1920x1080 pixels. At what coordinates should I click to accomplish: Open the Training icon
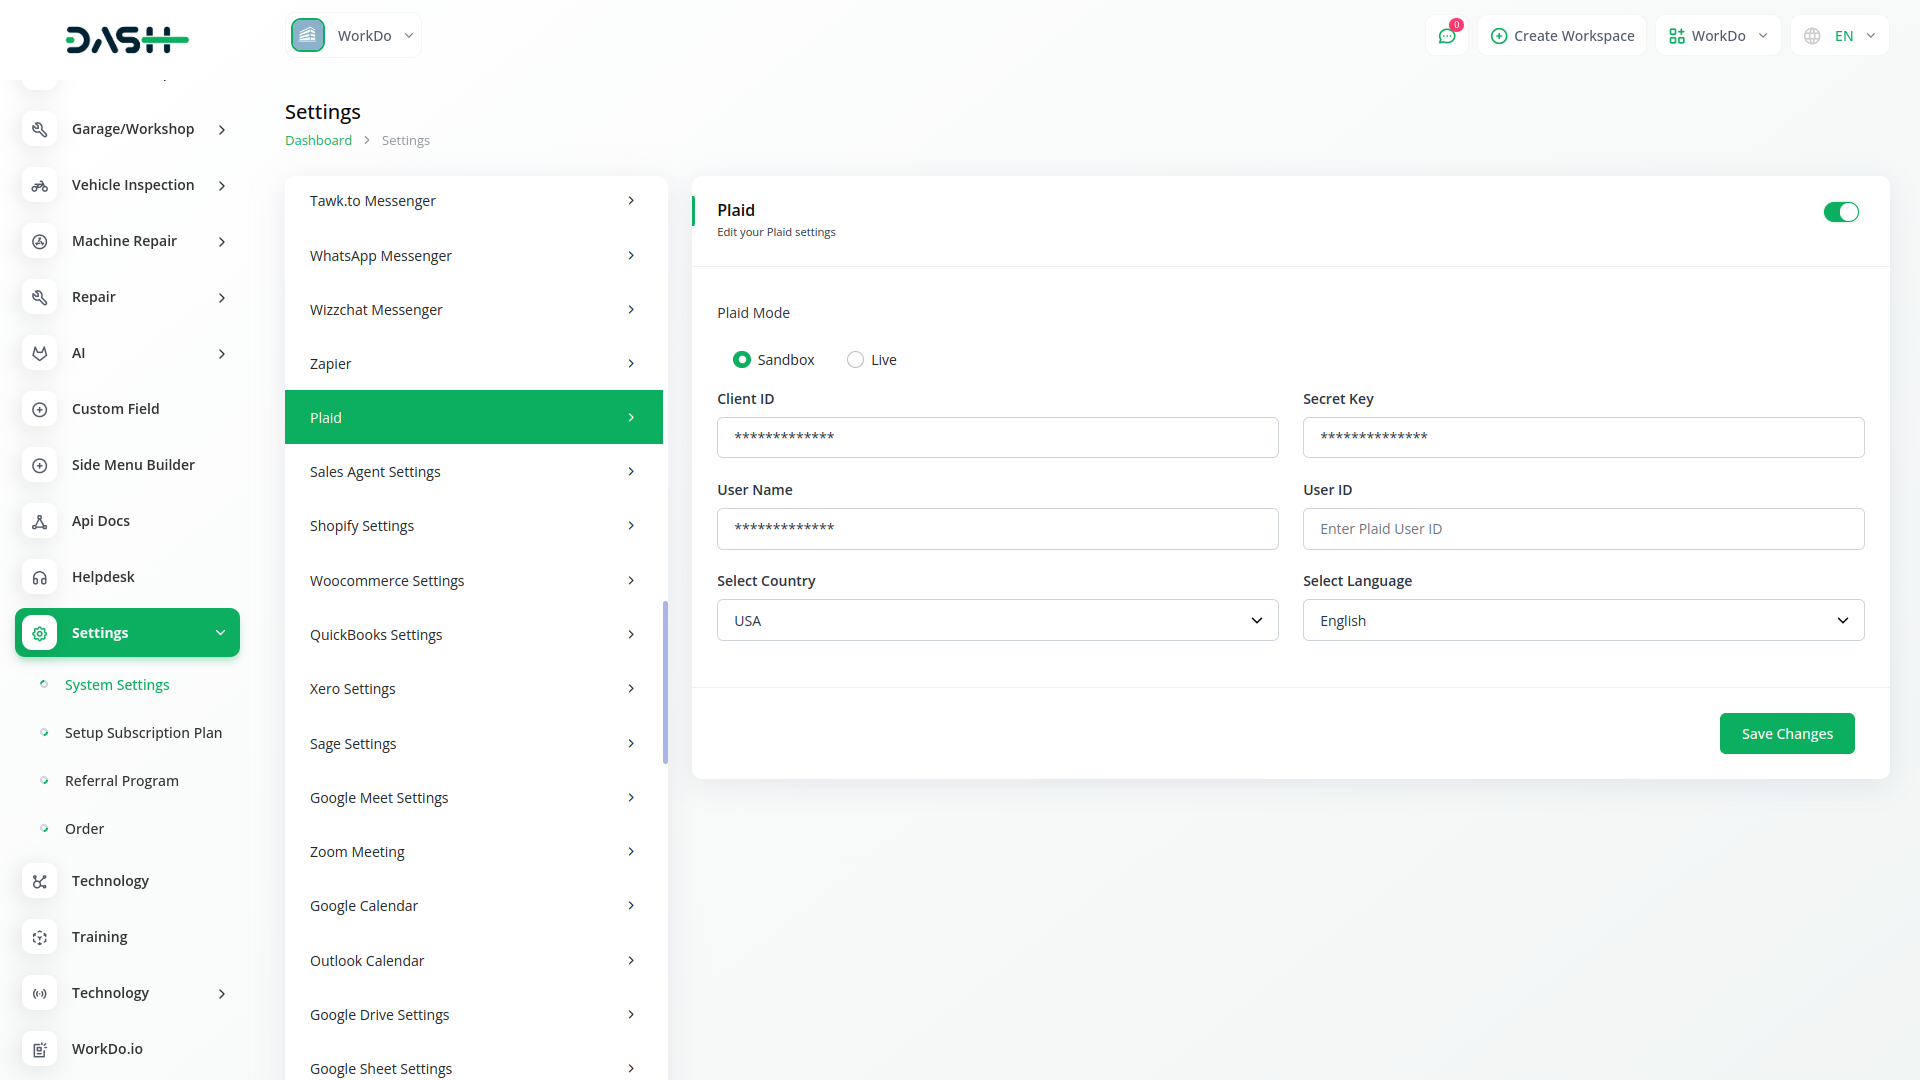[x=40, y=937]
